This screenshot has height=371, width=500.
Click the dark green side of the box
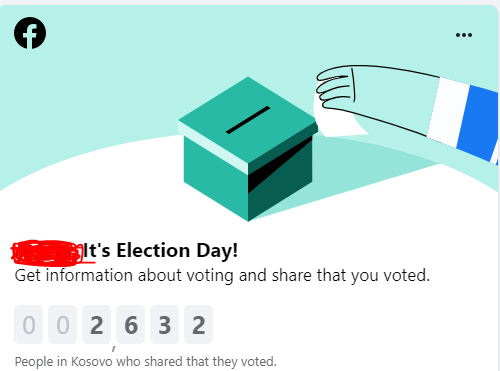point(280,178)
